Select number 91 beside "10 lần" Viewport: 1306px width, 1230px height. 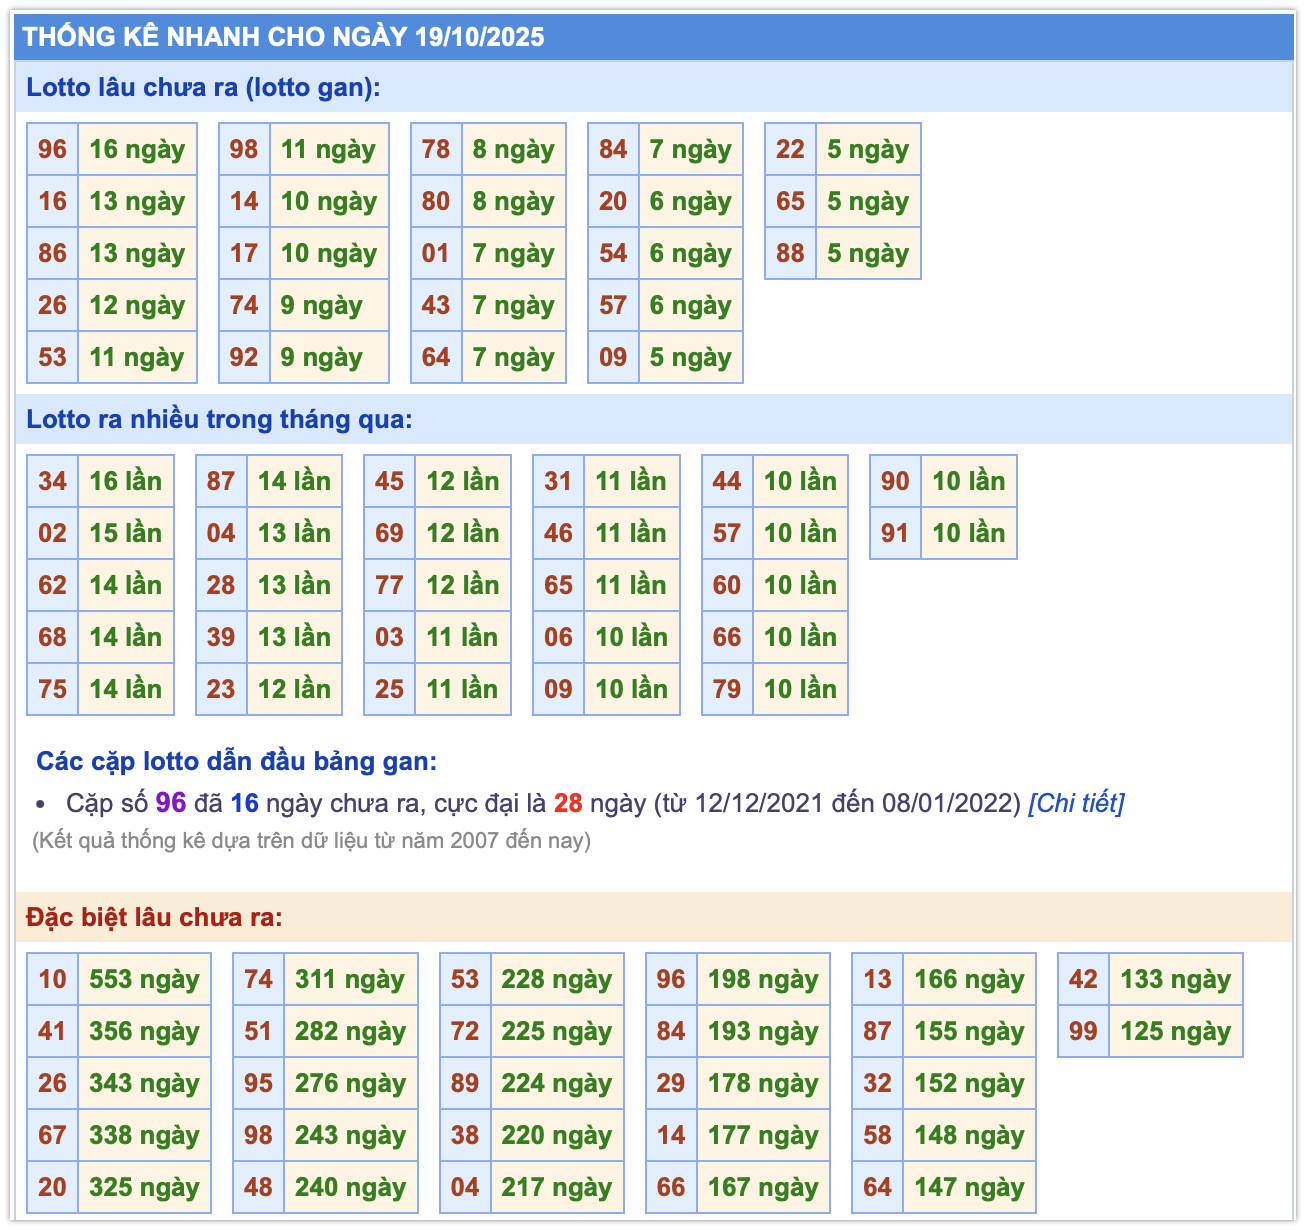coord(895,533)
